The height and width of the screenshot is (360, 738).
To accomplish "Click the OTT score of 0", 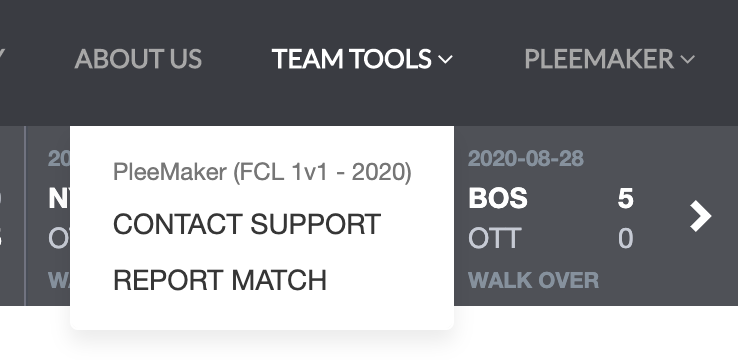I will point(626,238).
